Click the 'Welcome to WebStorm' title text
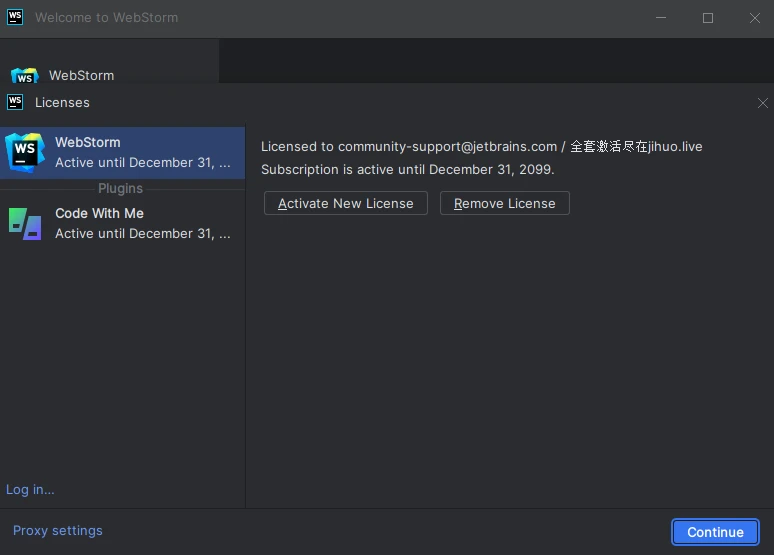The height and width of the screenshot is (555, 774). [107, 17]
